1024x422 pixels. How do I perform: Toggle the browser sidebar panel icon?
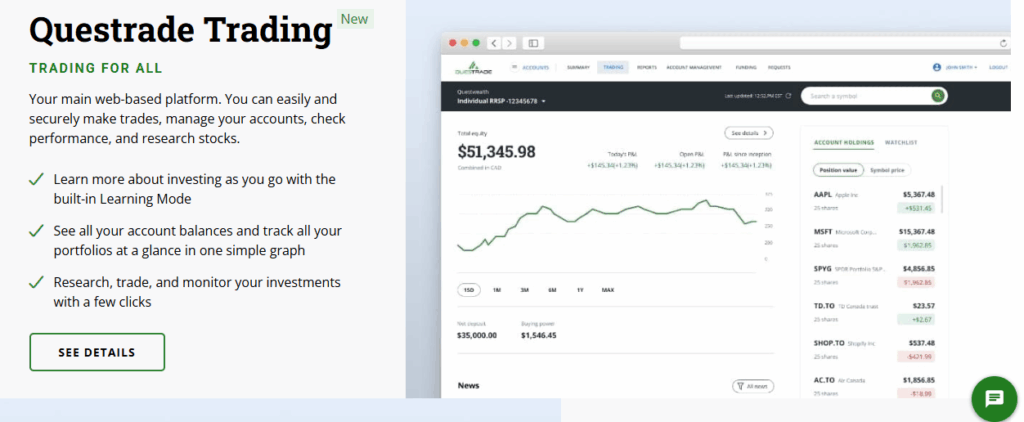(534, 43)
